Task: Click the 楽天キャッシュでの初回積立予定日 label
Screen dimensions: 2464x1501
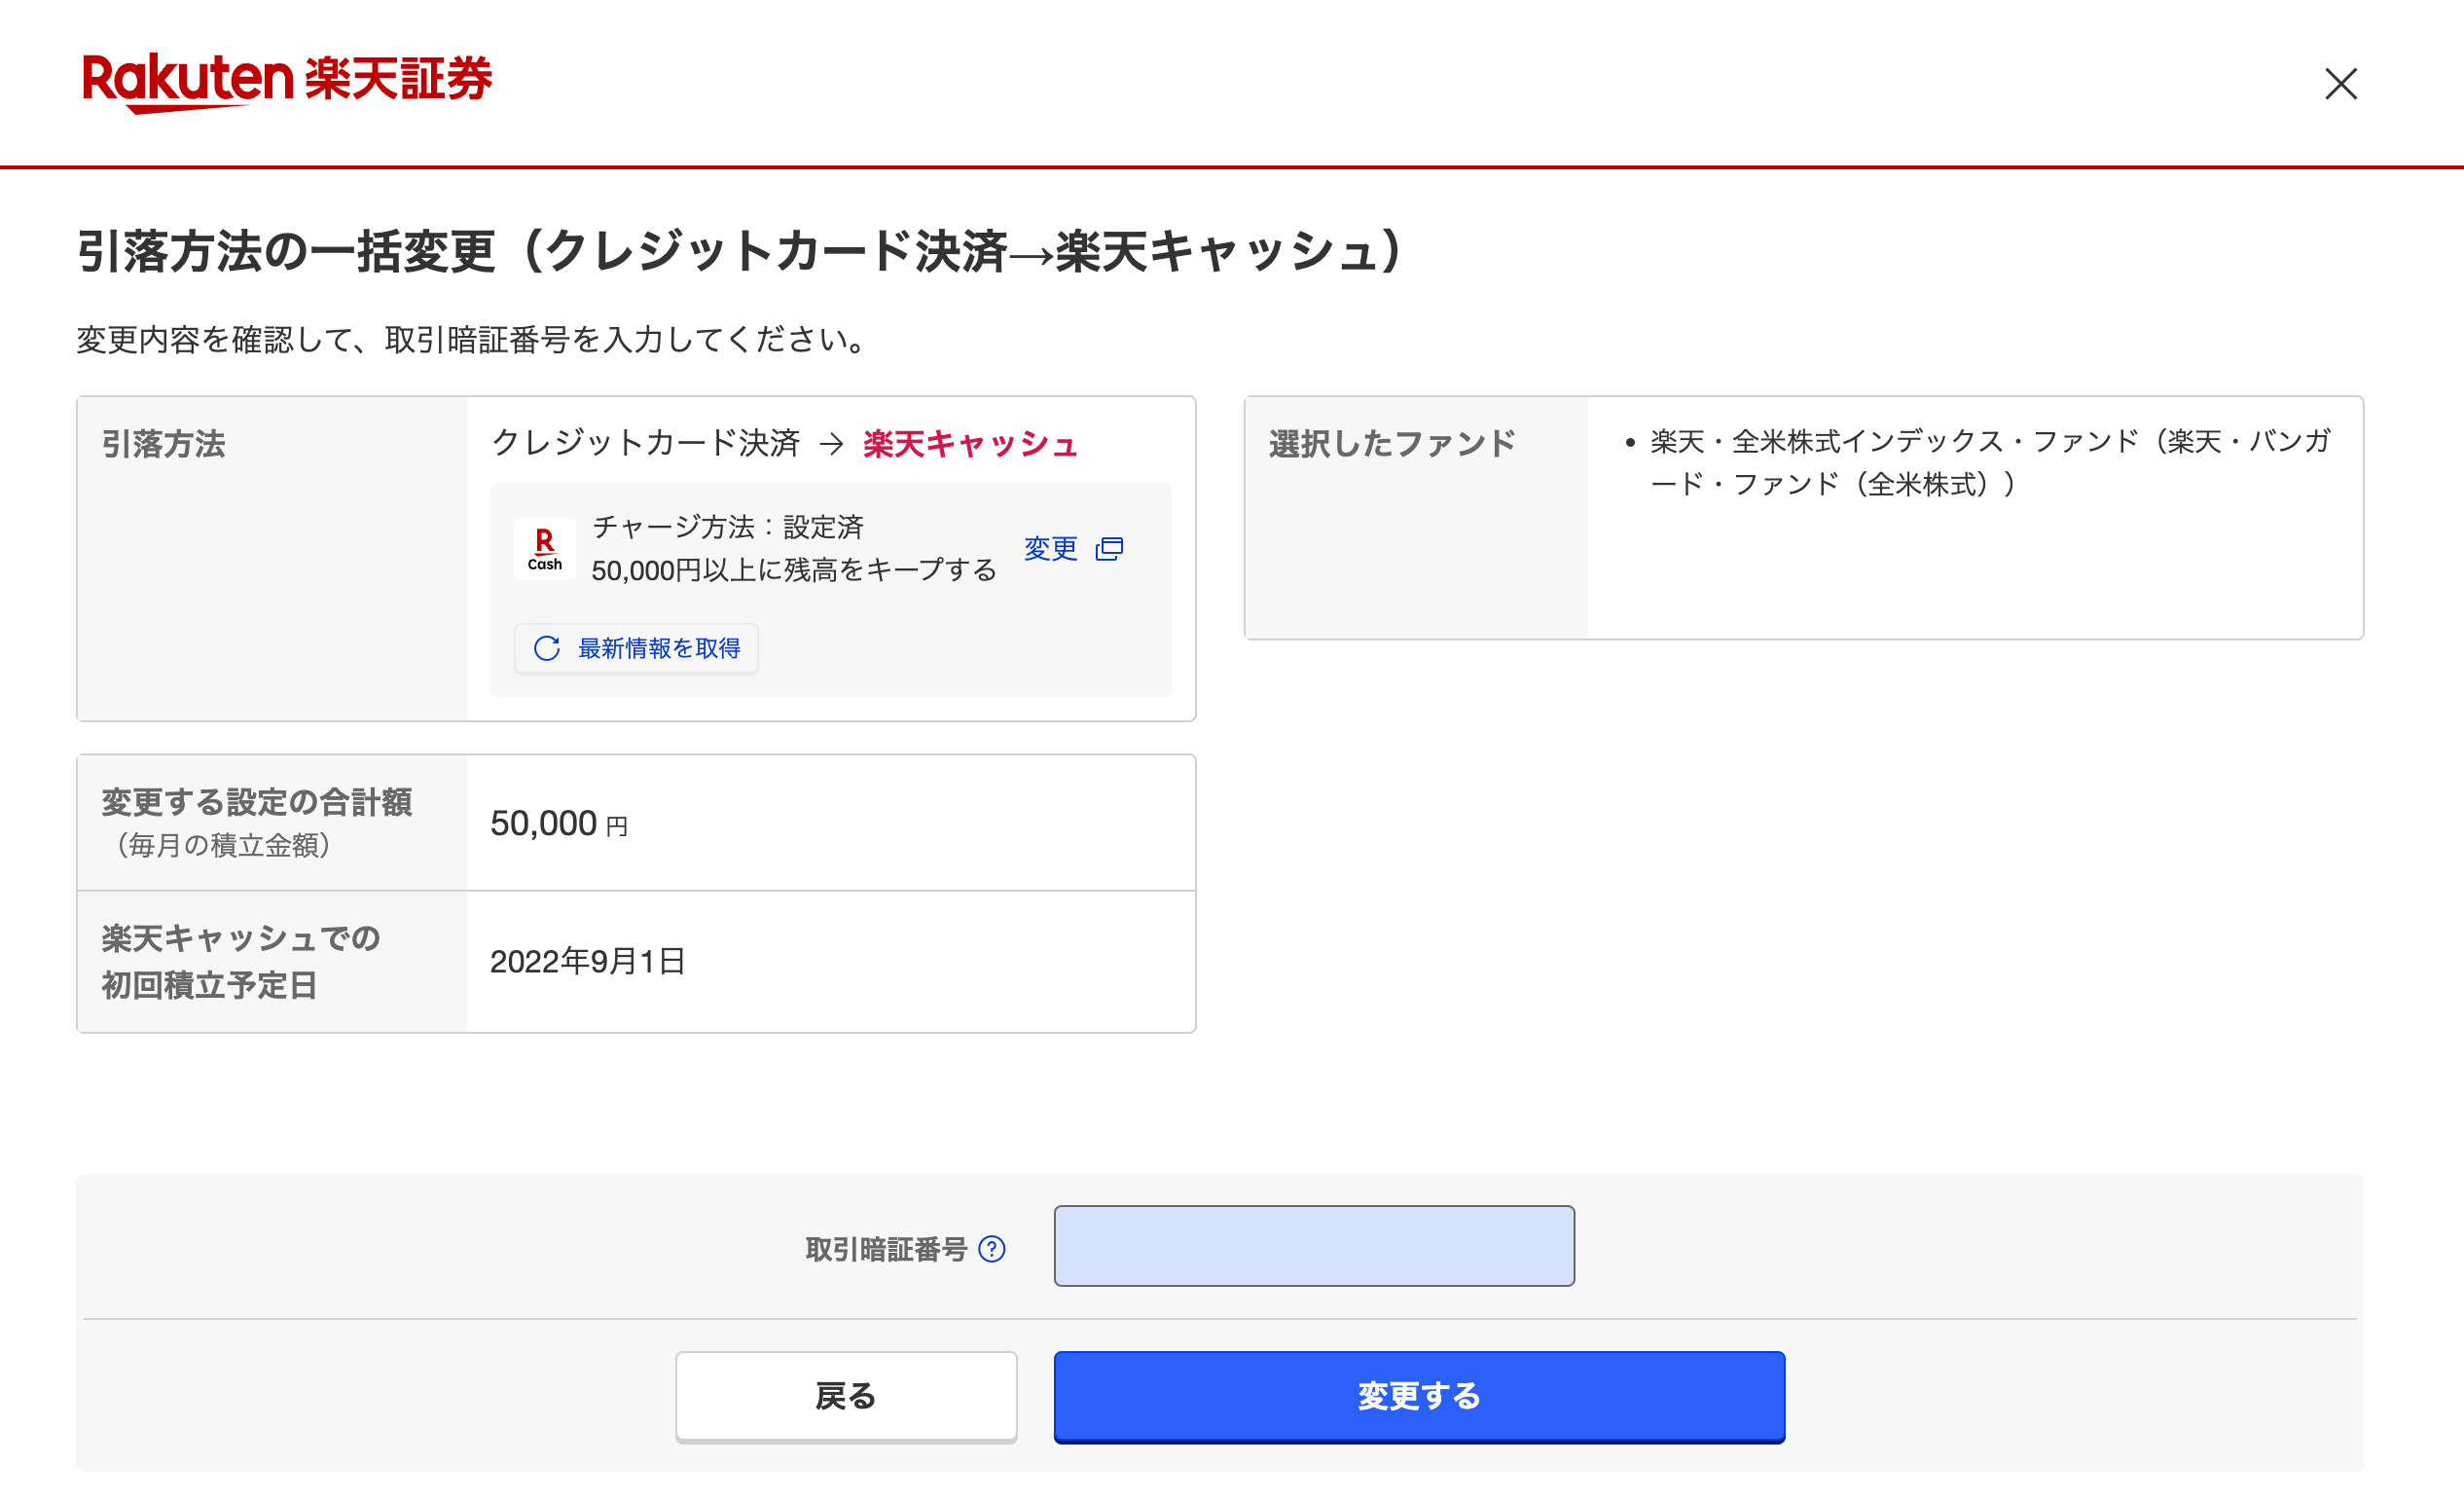Action: pyautogui.click(x=241, y=962)
